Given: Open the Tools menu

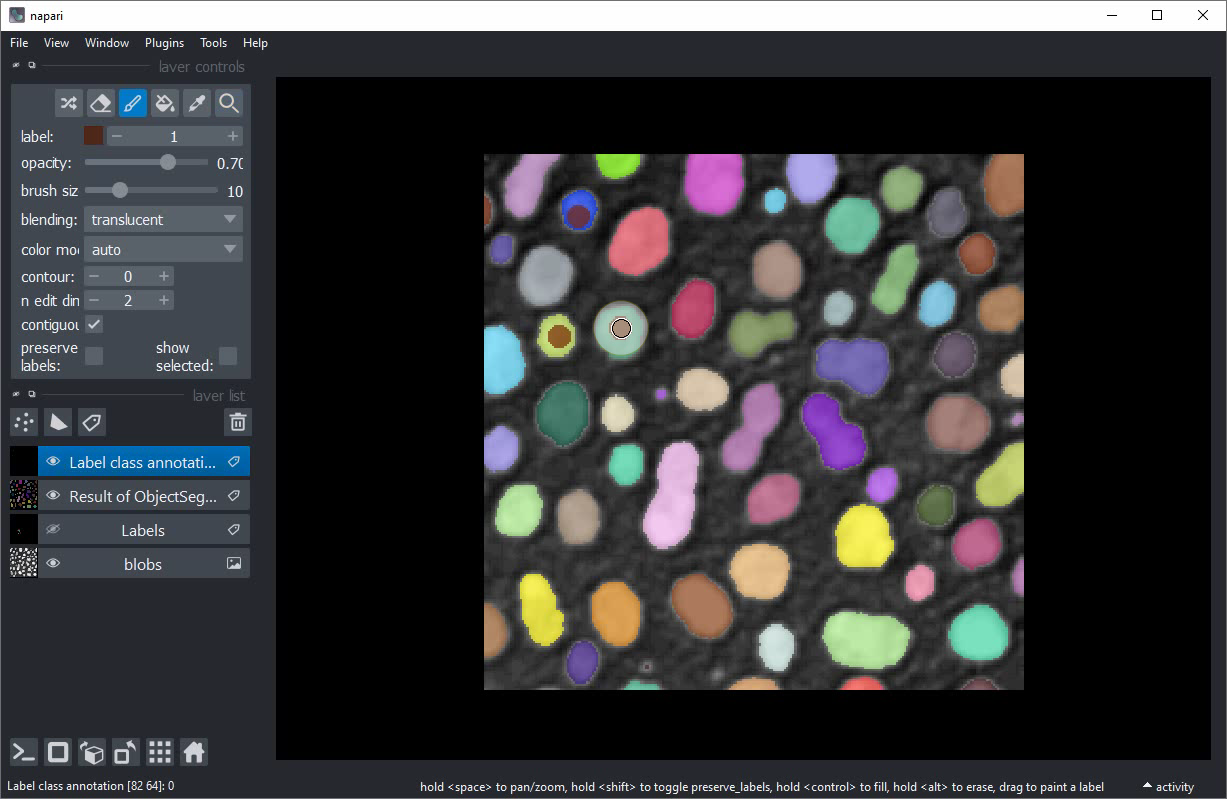Looking at the screenshot, I should (x=213, y=43).
